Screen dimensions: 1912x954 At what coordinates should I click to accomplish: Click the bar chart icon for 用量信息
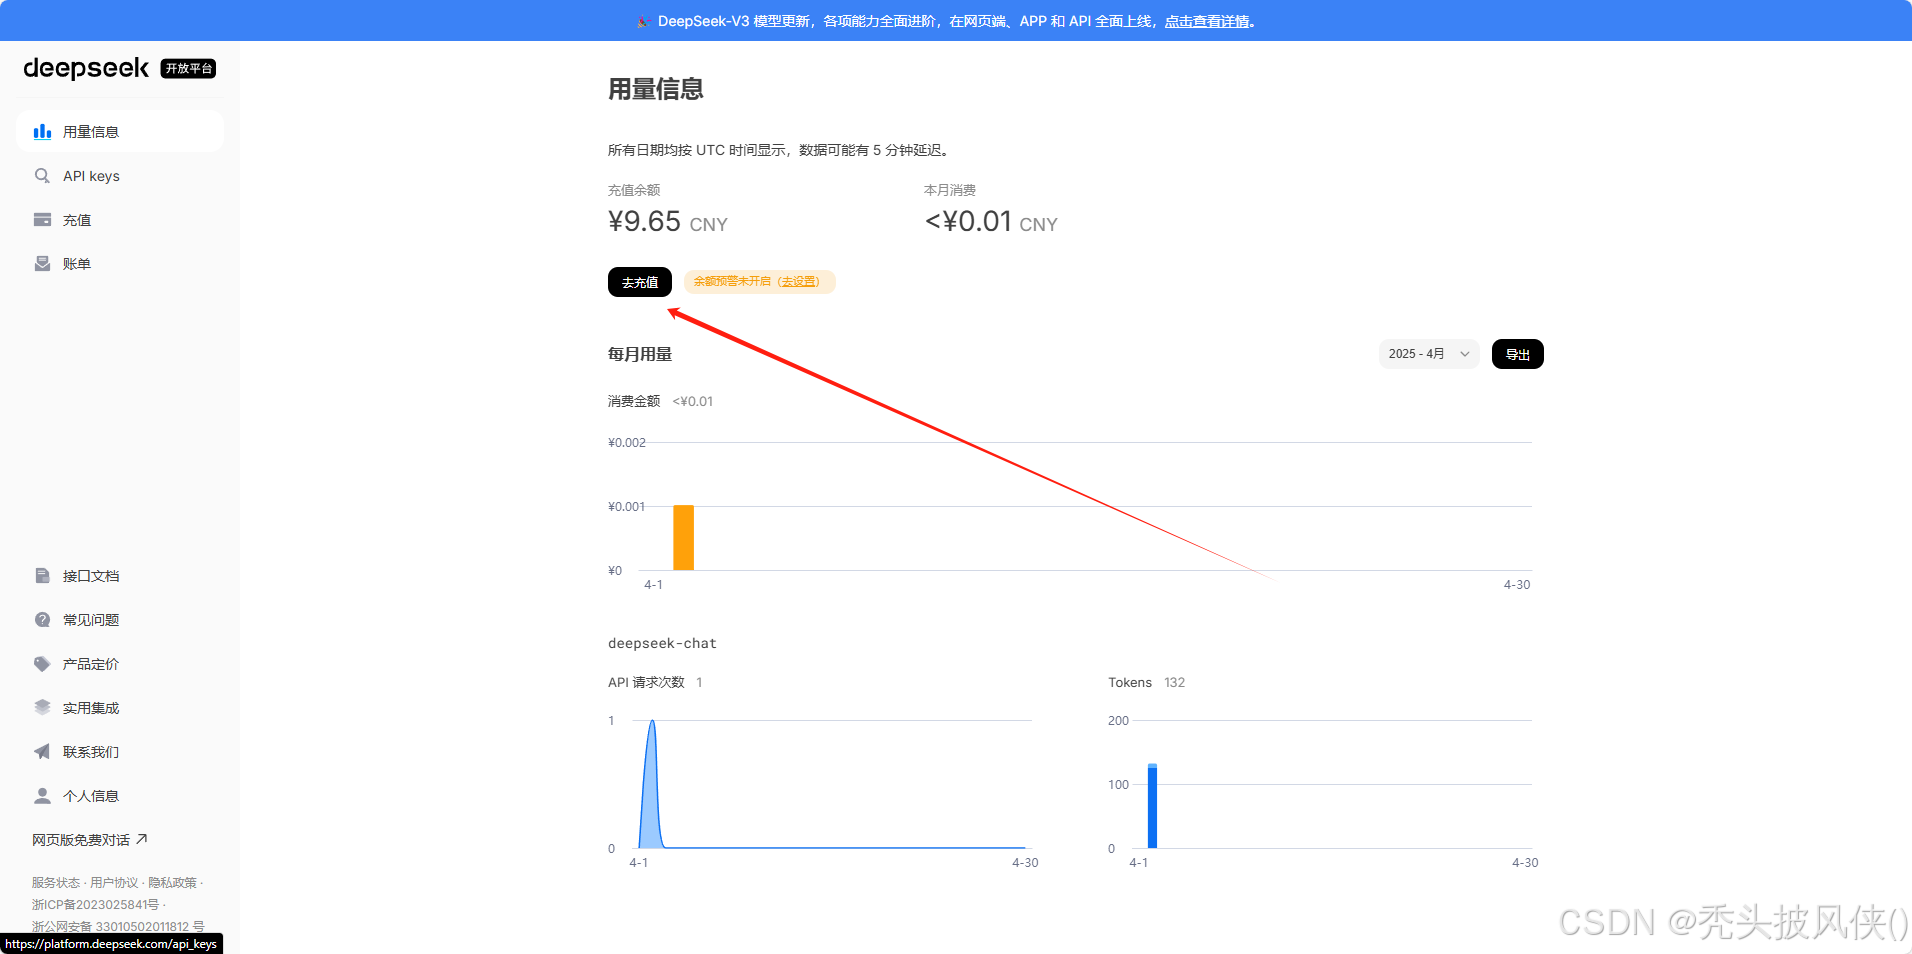42,132
